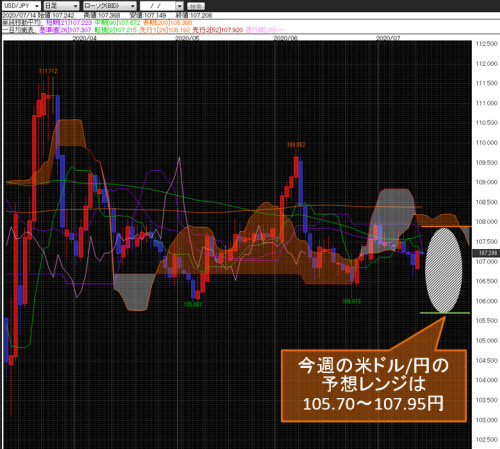The width and height of the screenshot is (500, 449).
Task: Click the 安値 low price 107.149
Action: click(148, 15)
